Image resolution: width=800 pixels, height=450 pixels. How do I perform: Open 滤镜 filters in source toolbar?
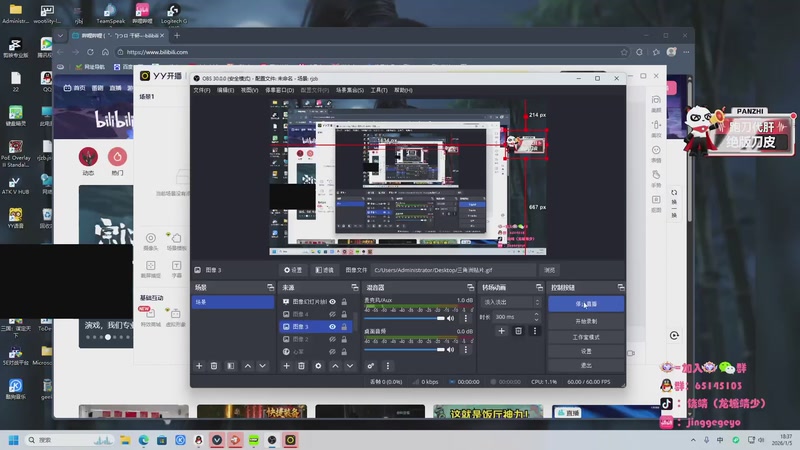[324, 270]
